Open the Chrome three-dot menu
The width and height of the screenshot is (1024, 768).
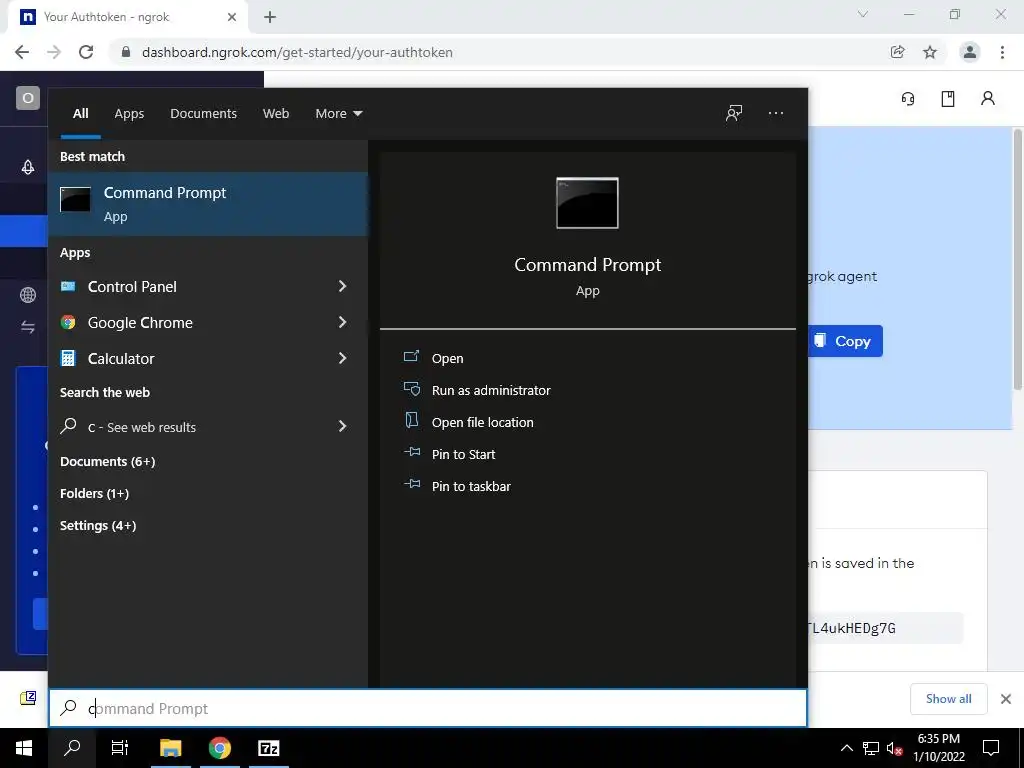tap(1002, 52)
